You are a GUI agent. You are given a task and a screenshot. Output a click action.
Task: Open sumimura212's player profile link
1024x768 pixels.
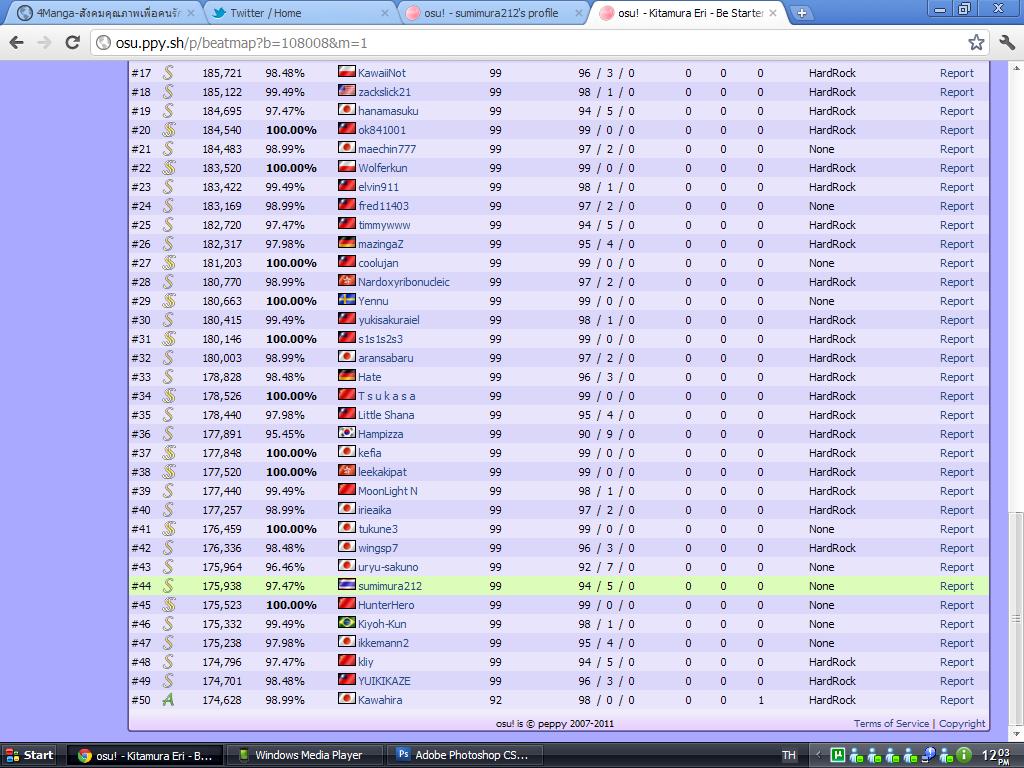(x=390, y=586)
